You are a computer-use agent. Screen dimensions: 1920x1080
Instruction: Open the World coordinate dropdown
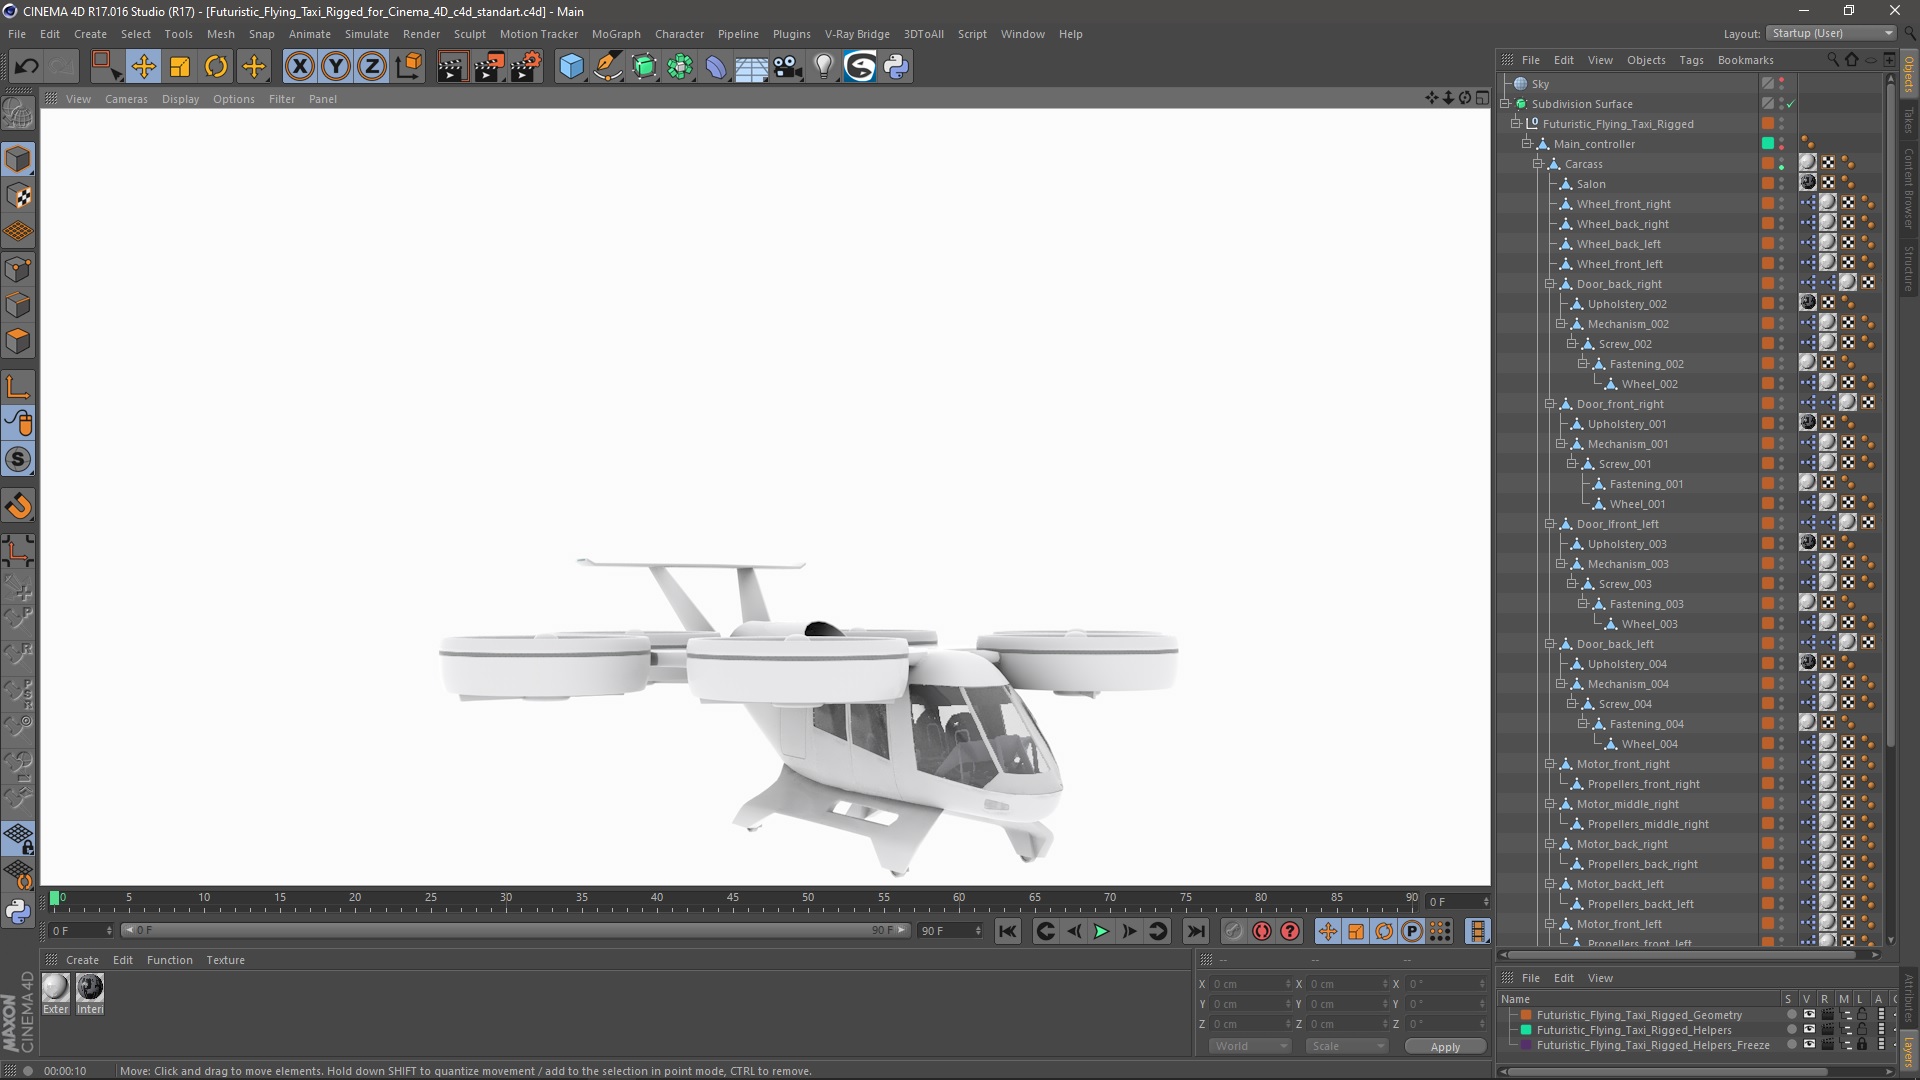[x=1250, y=1046]
